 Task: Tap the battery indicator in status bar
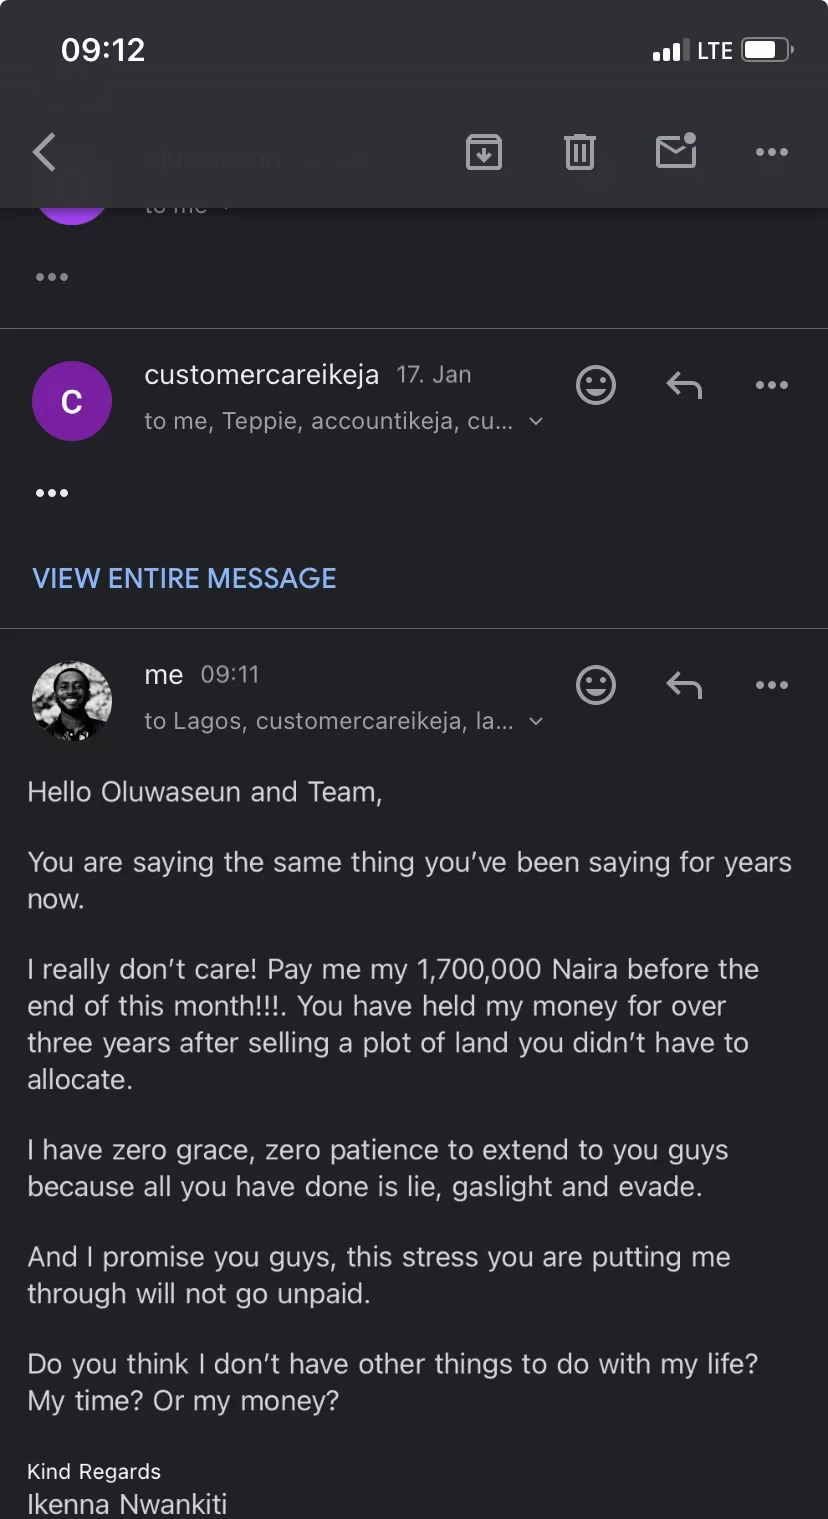click(767, 50)
